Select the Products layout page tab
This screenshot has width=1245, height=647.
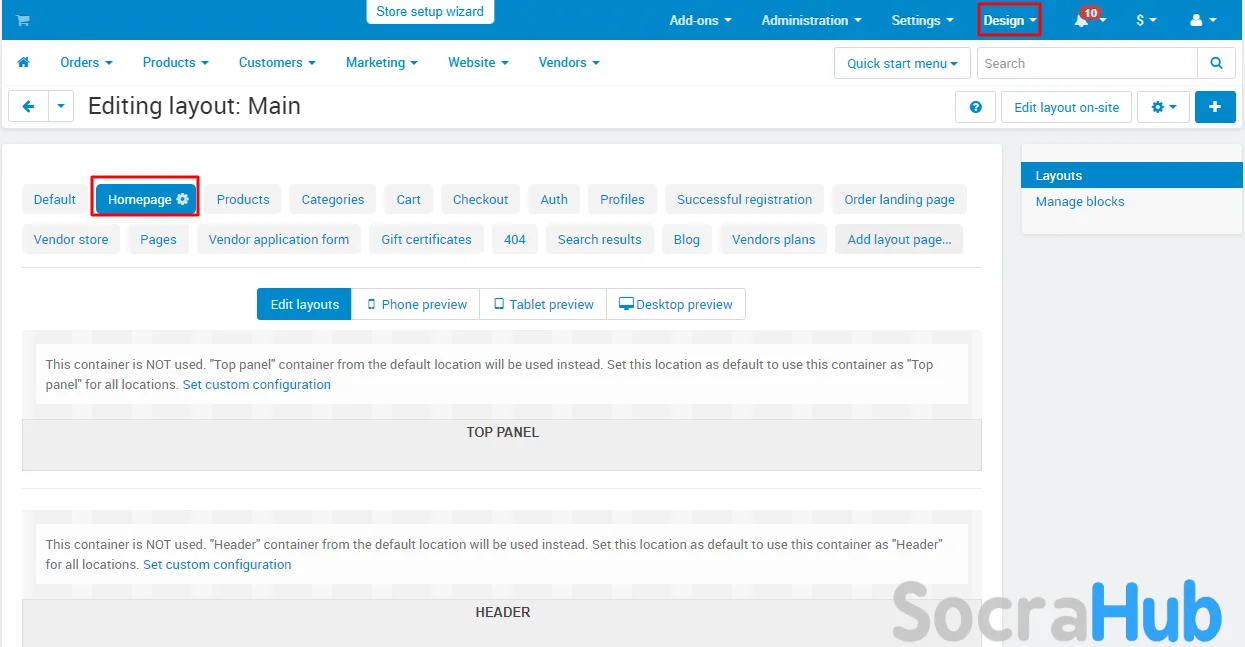pyautogui.click(x=243, y=199)
